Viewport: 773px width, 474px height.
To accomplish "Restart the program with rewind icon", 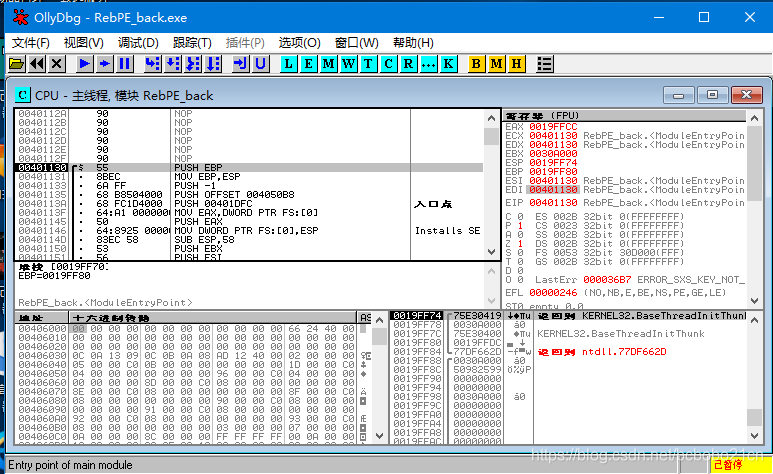I will 37,64.
